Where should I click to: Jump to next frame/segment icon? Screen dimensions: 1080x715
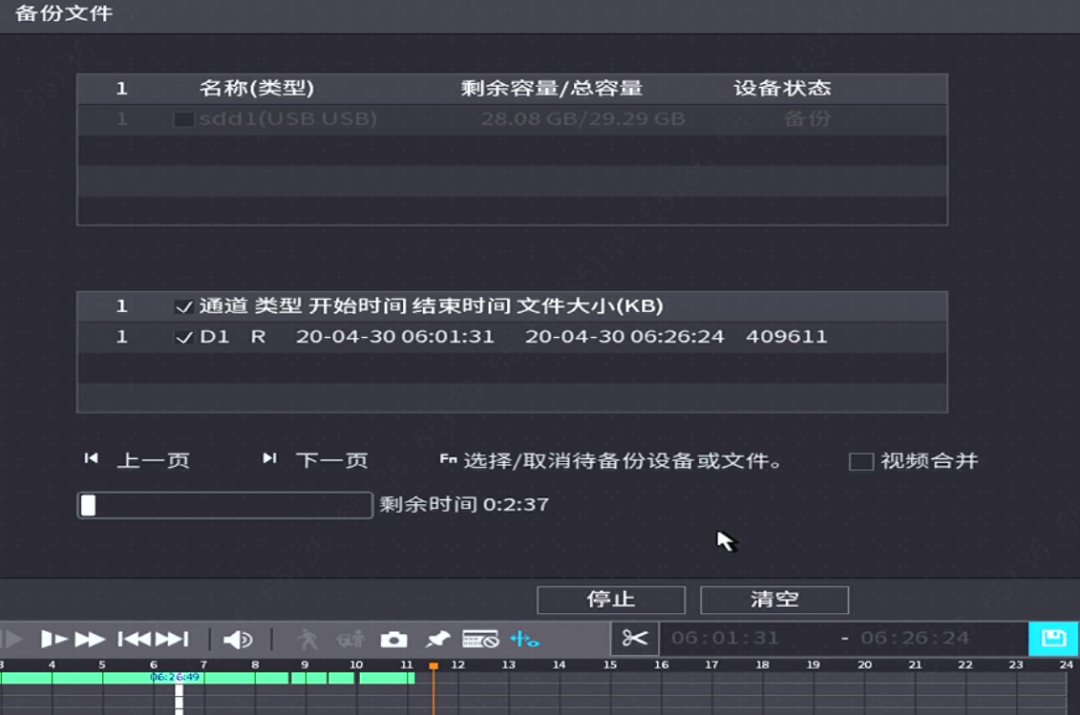(172, 639)
